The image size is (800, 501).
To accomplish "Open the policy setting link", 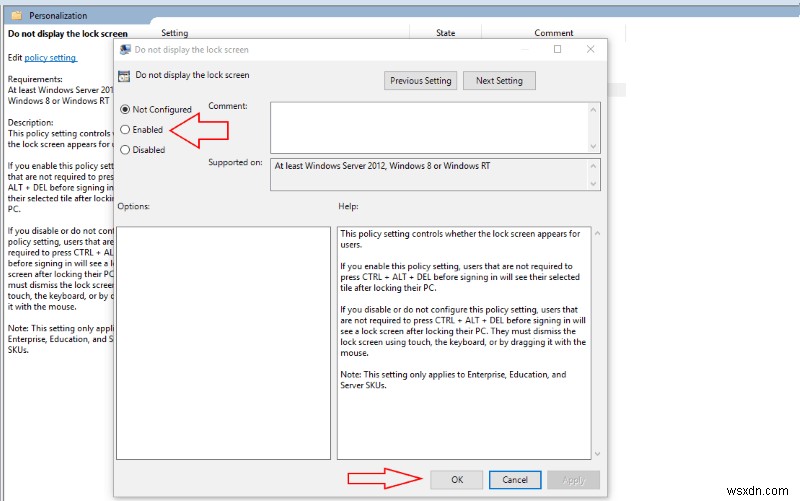I will (x=51, y=58).
